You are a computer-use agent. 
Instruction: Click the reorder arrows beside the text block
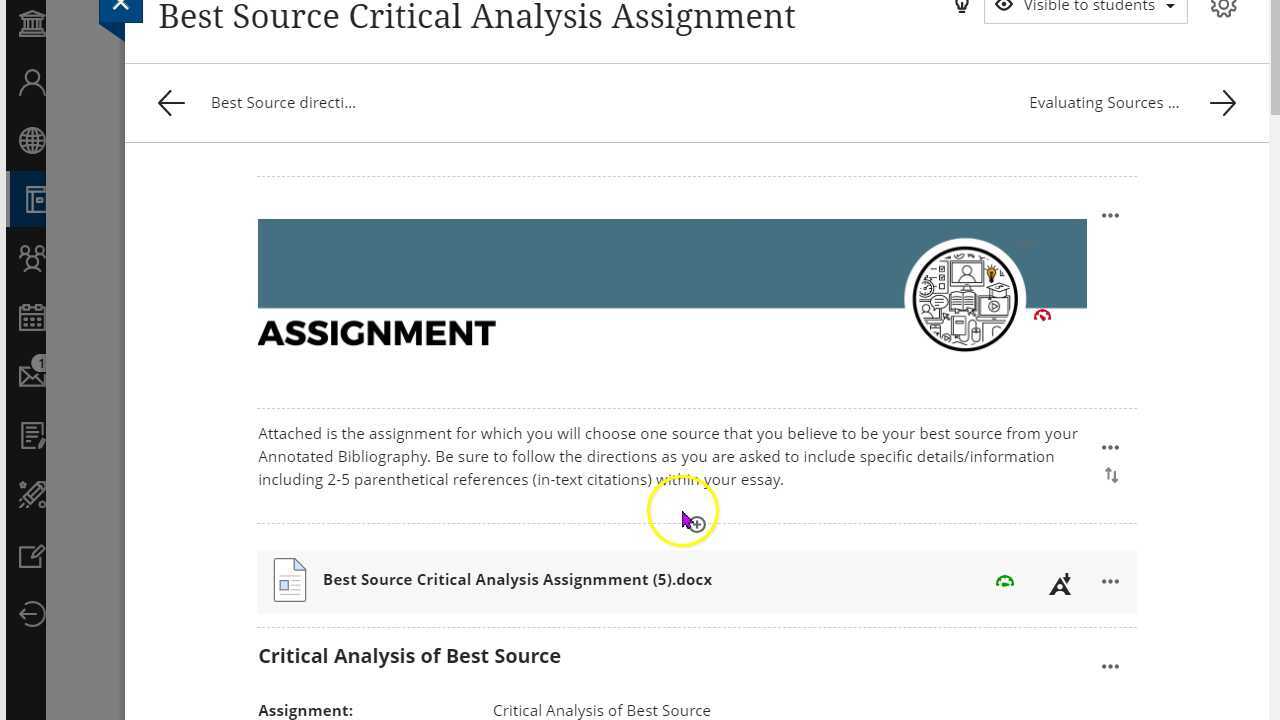(x=1111, y=476)
